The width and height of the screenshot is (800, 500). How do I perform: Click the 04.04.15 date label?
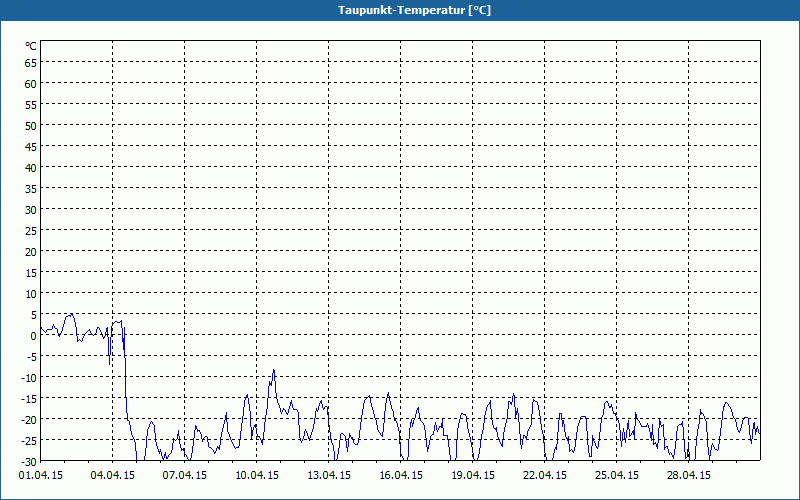[x=113, y=476]
